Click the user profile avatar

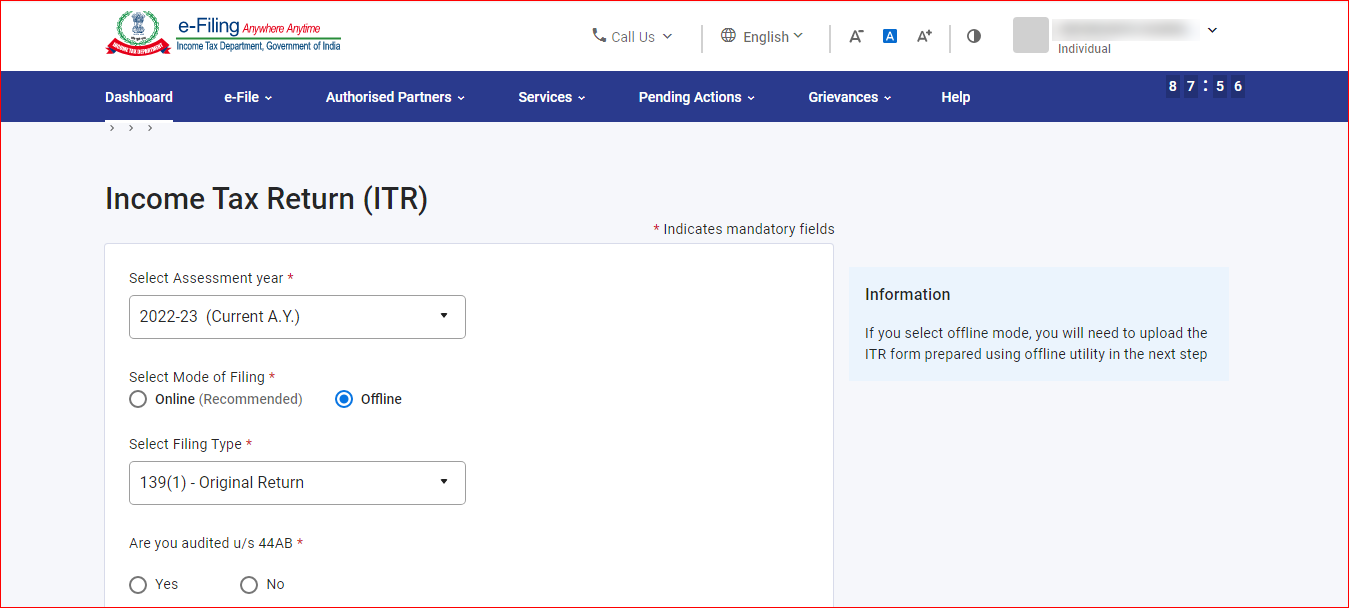(1030, 35)
